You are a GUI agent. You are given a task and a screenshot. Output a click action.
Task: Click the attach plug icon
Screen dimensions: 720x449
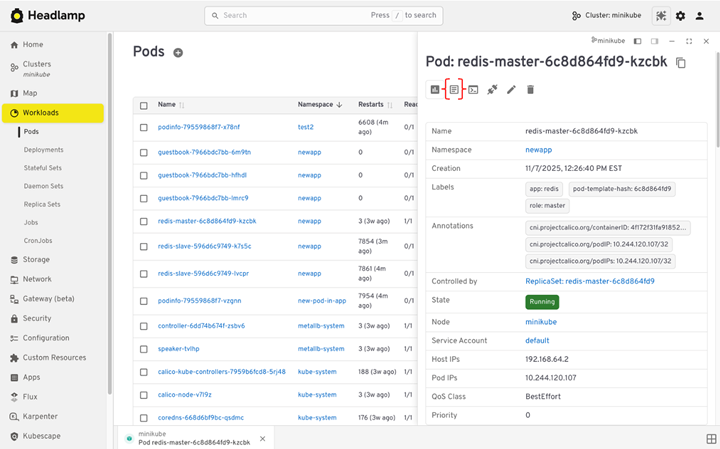(x=492, y=90)
